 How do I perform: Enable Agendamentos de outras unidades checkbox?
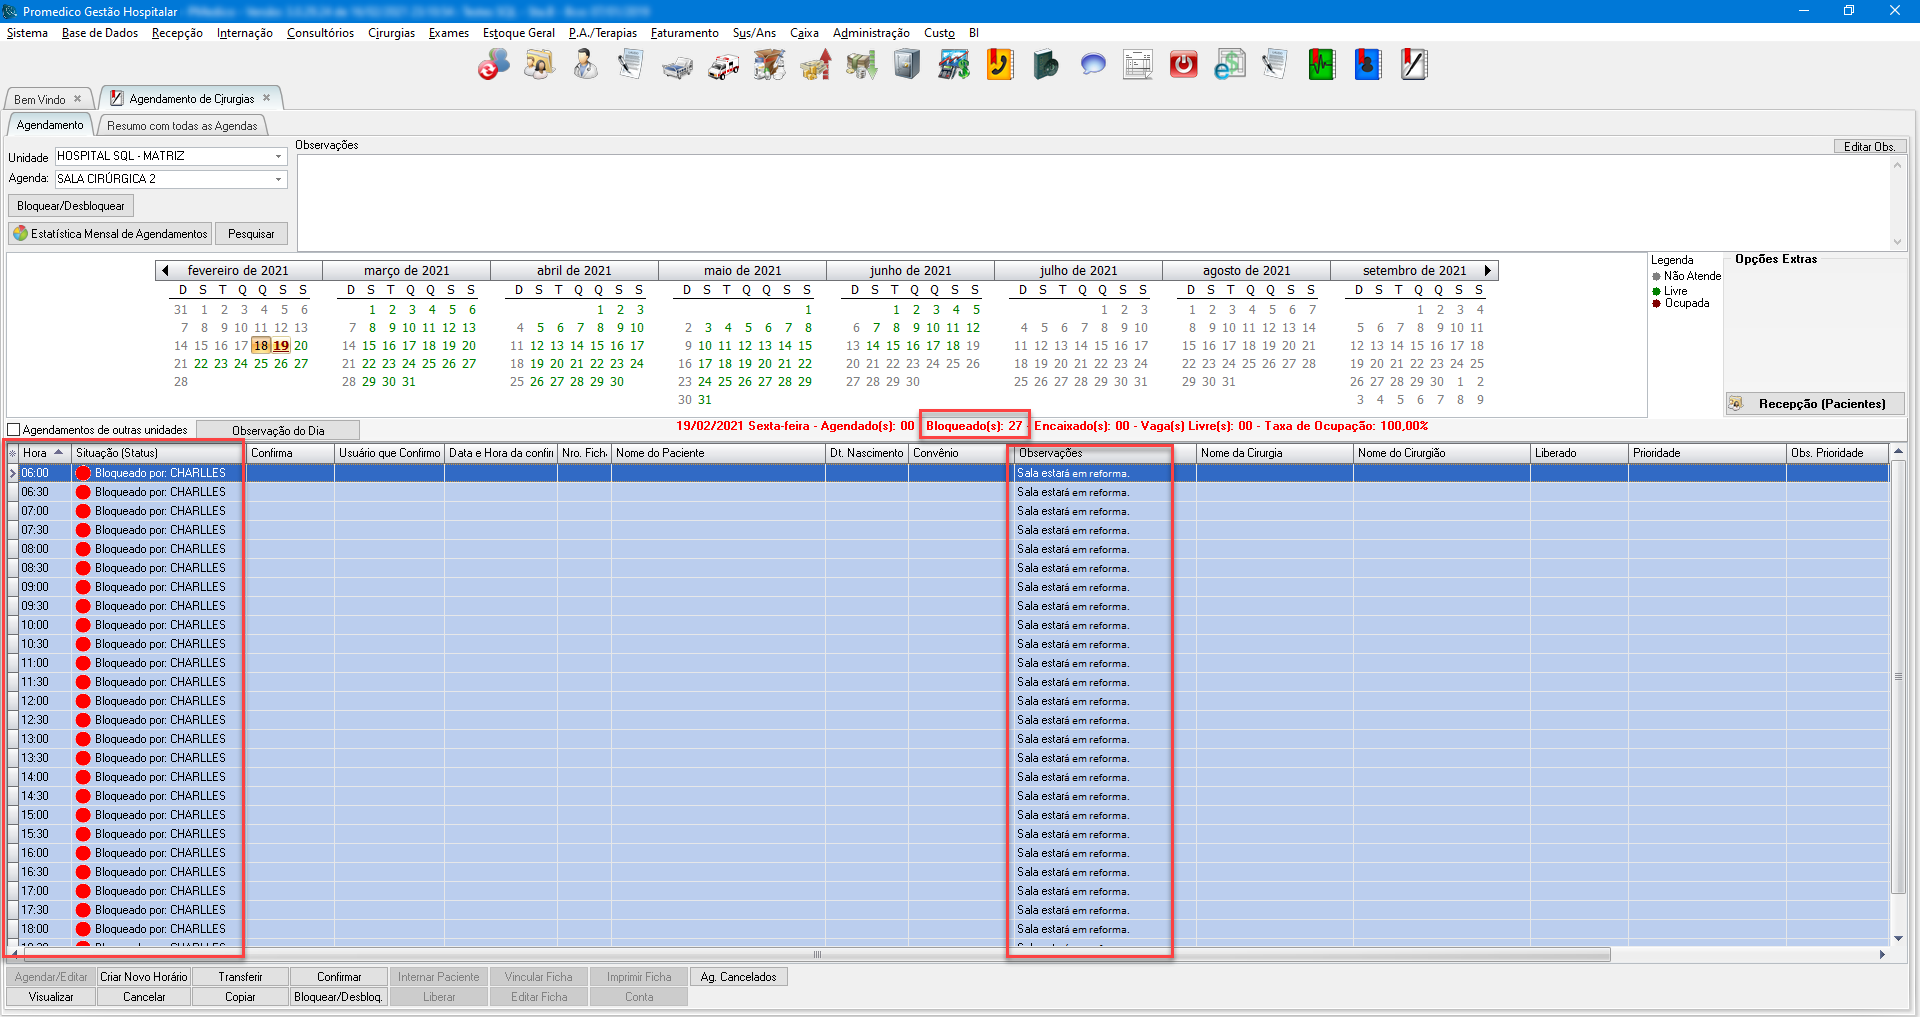pos(14,430)
